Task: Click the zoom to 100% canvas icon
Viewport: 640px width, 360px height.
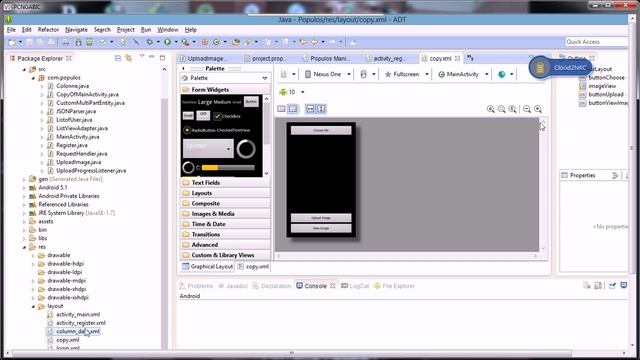Action: click(512, 109)
